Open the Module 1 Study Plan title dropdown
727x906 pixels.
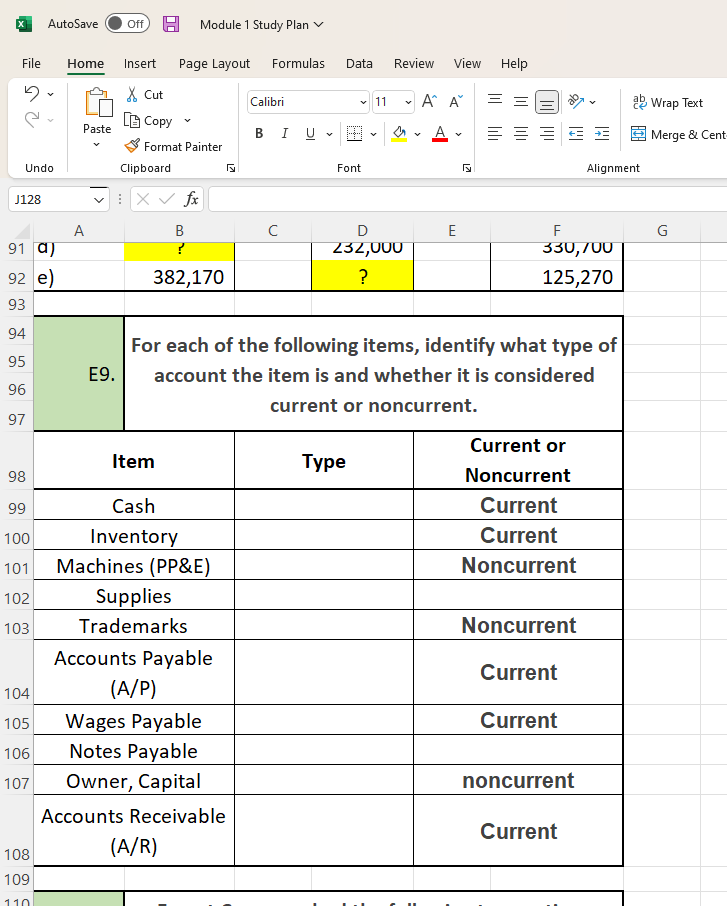tap(262, 25)
